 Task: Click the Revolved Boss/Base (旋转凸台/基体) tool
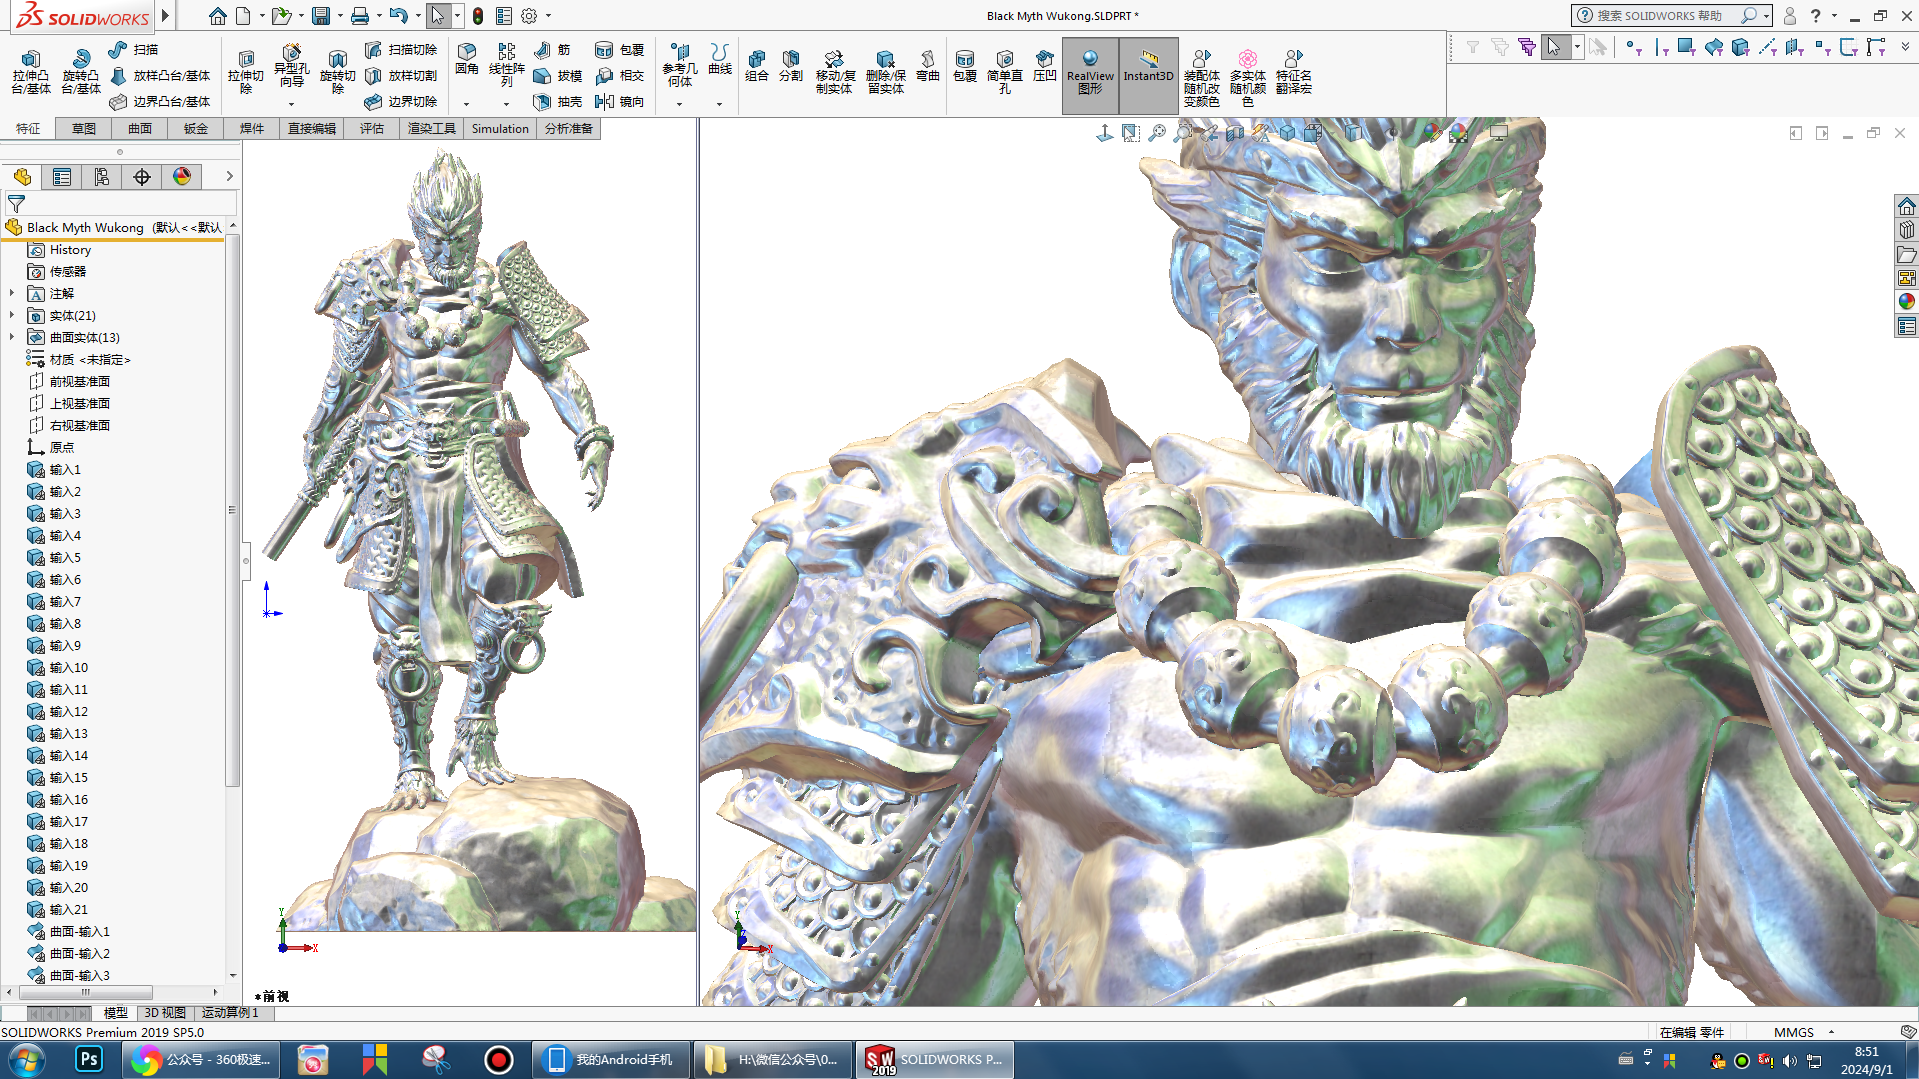coord(81,72)
